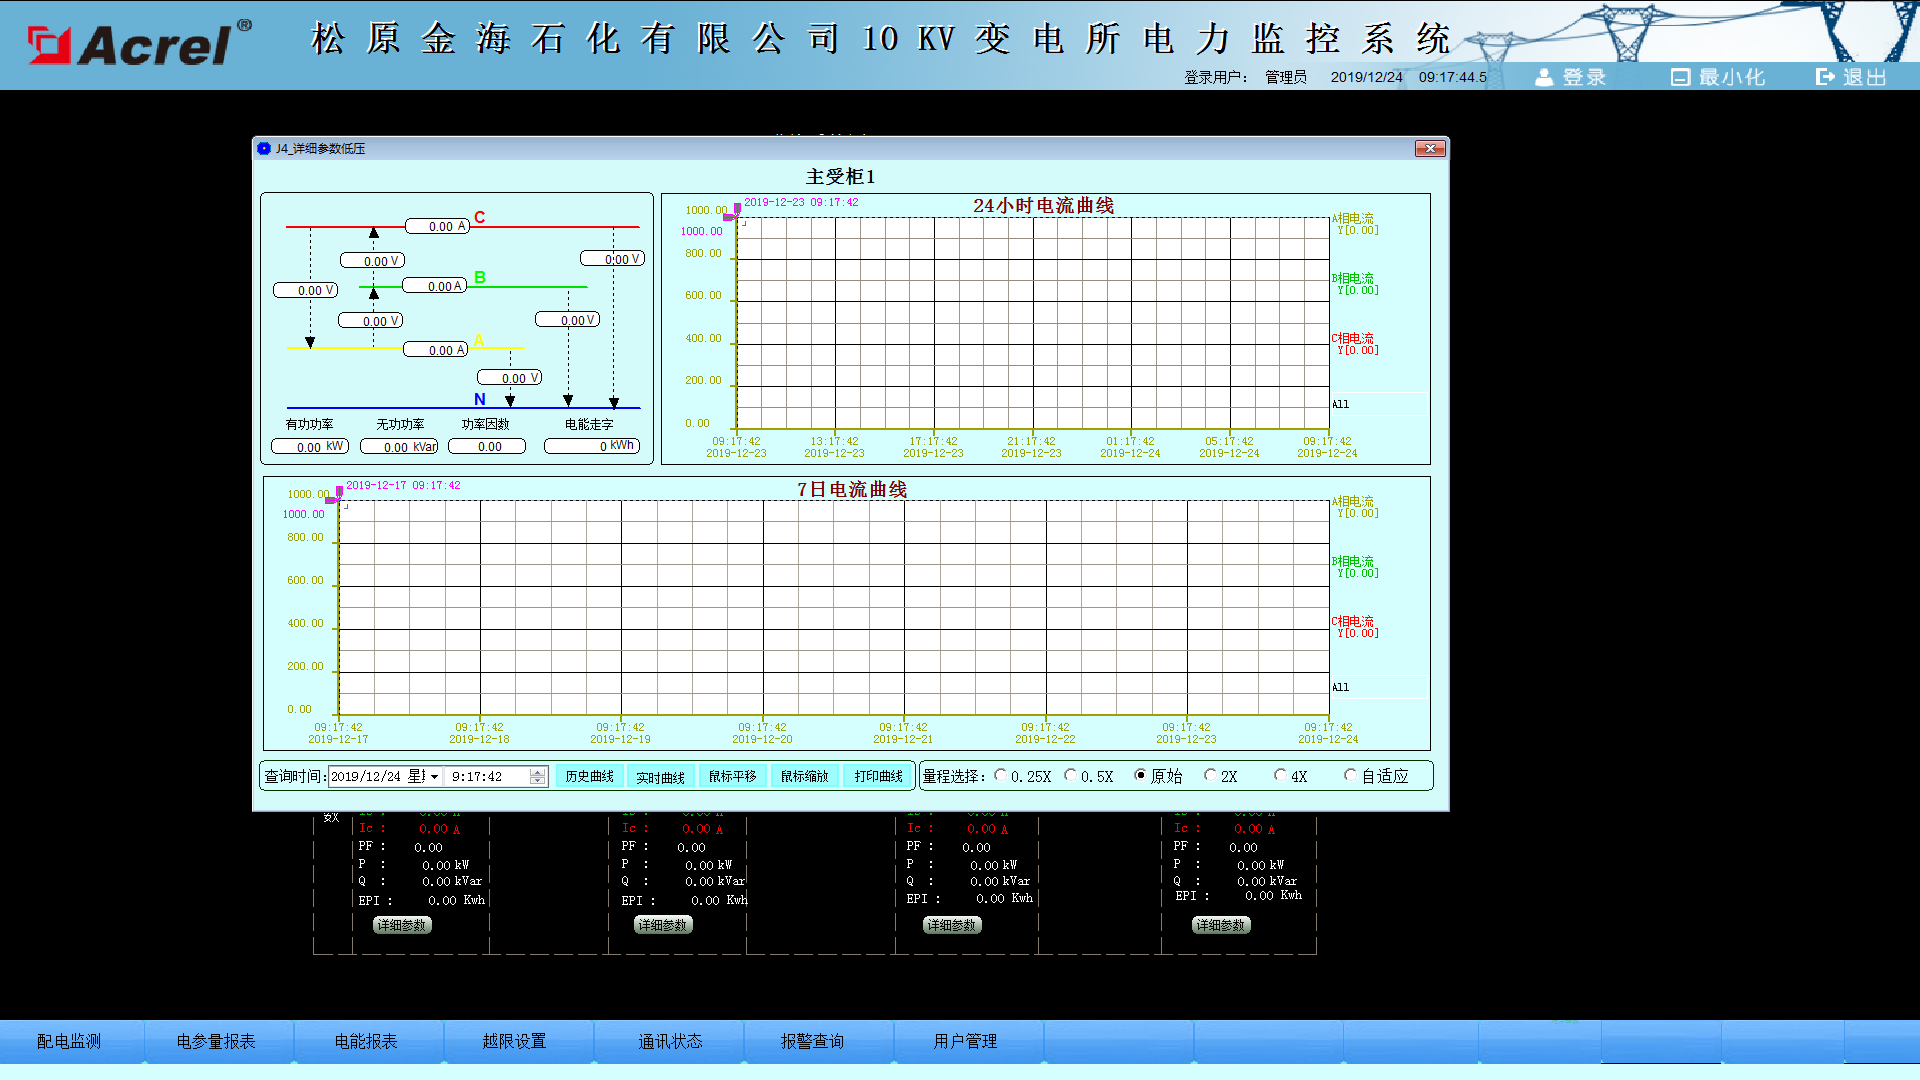The width and height of the screenshot is (1920, 1080).
Task: Click the 24小时电流曲线 chart title
Action: point(1043,205)
